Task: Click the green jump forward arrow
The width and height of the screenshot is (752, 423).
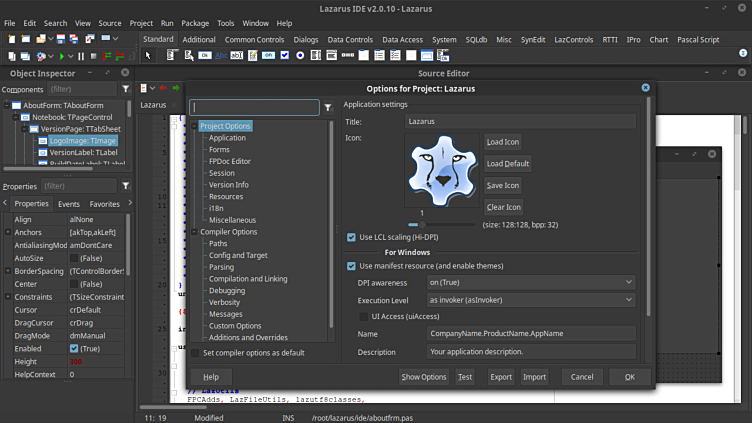Action: coord(176,88)
